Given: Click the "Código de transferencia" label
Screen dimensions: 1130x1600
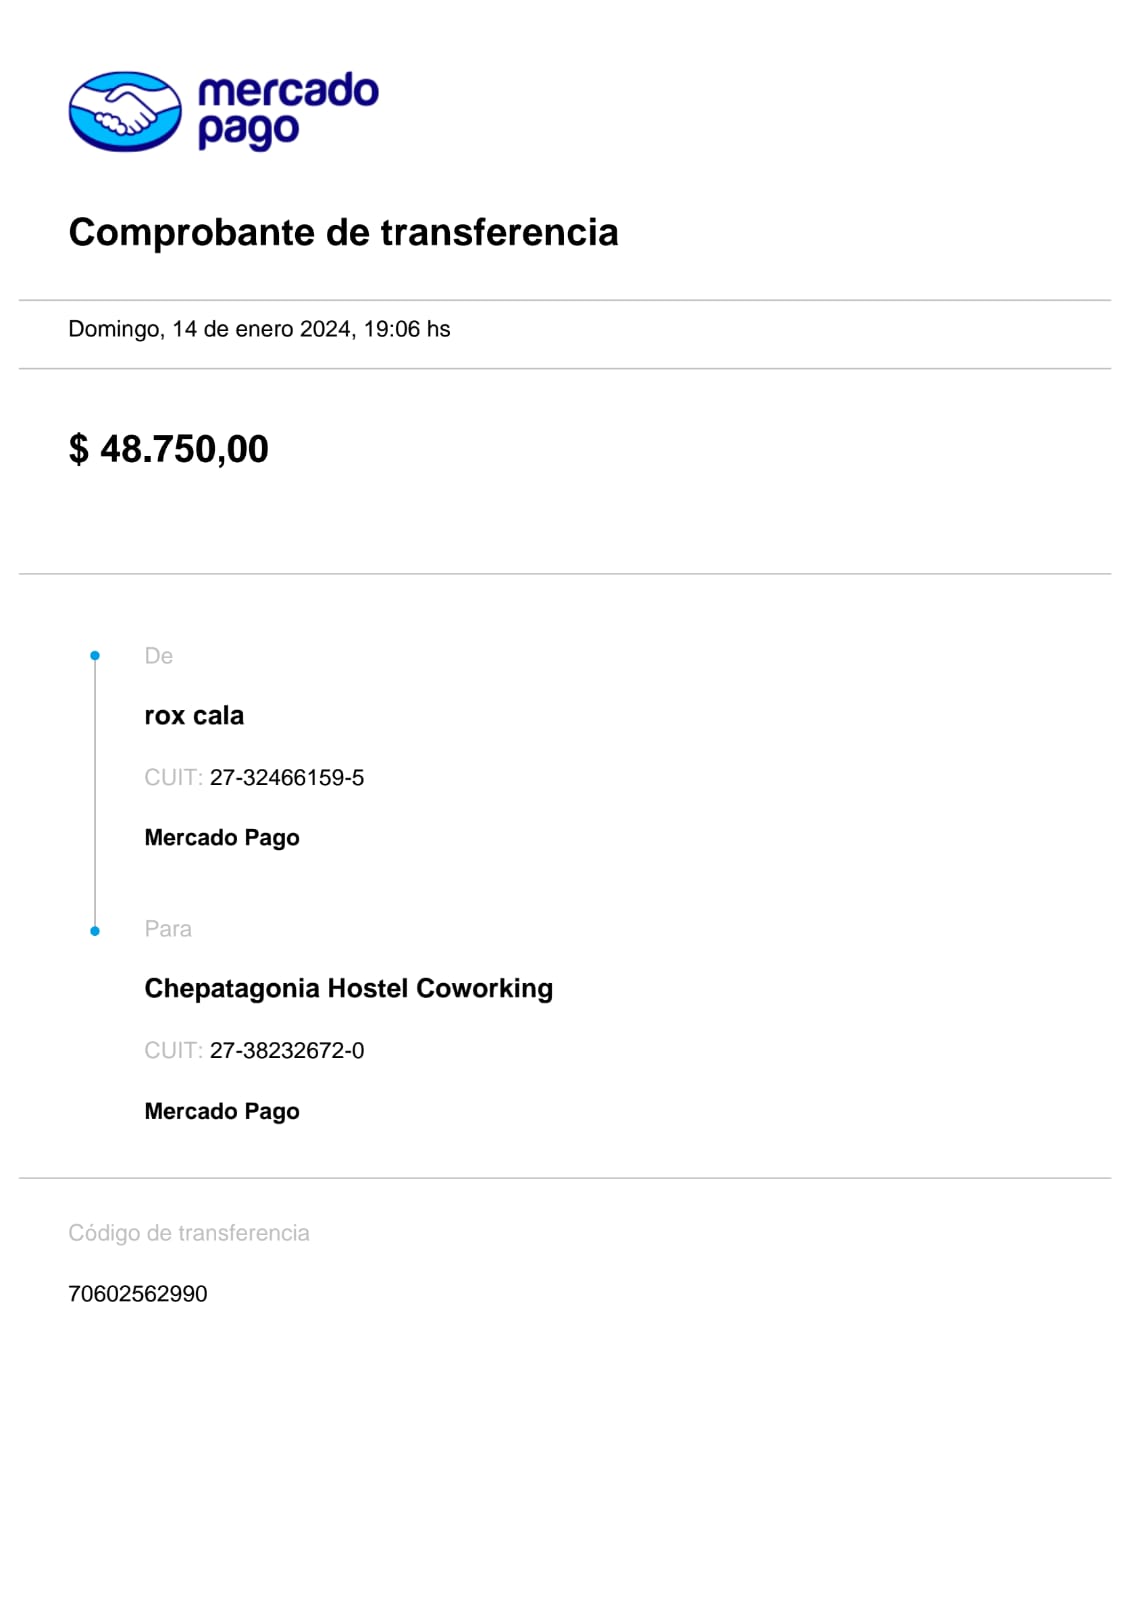Looking at the screenshot, I should pos(189,1233).
